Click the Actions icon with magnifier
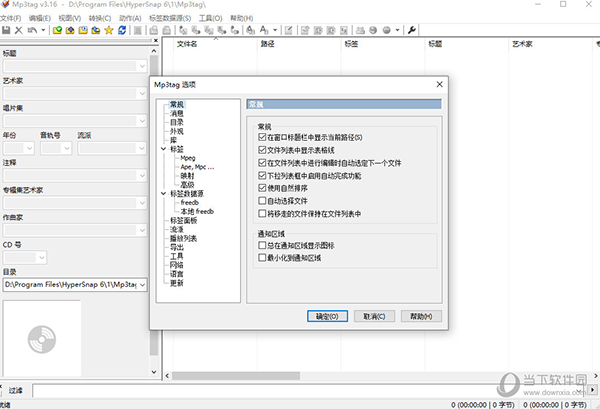 [x=250, y=30]
